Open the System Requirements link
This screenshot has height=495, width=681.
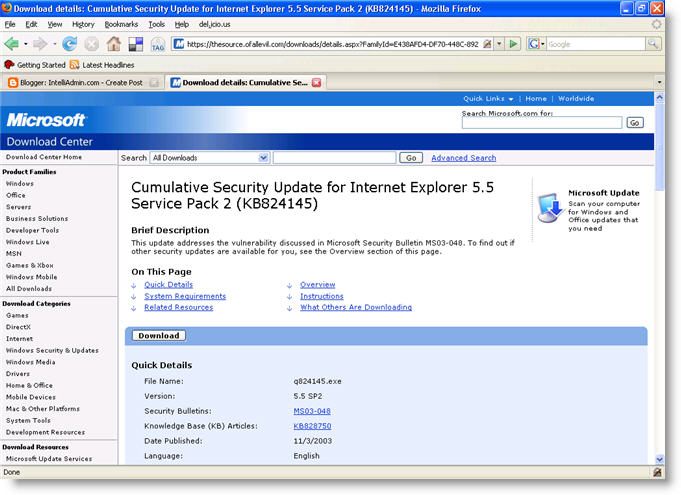(x=185, y=296)
